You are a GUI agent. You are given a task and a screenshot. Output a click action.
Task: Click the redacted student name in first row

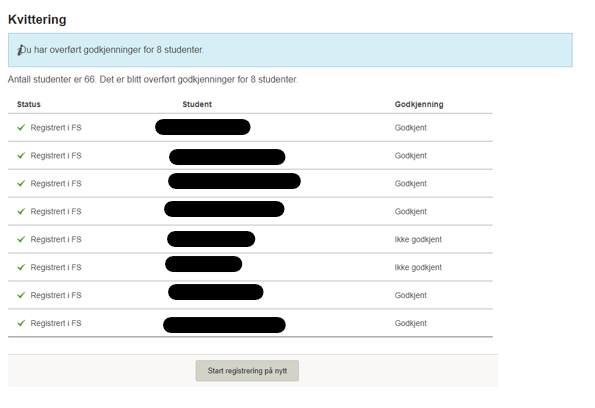203,127
